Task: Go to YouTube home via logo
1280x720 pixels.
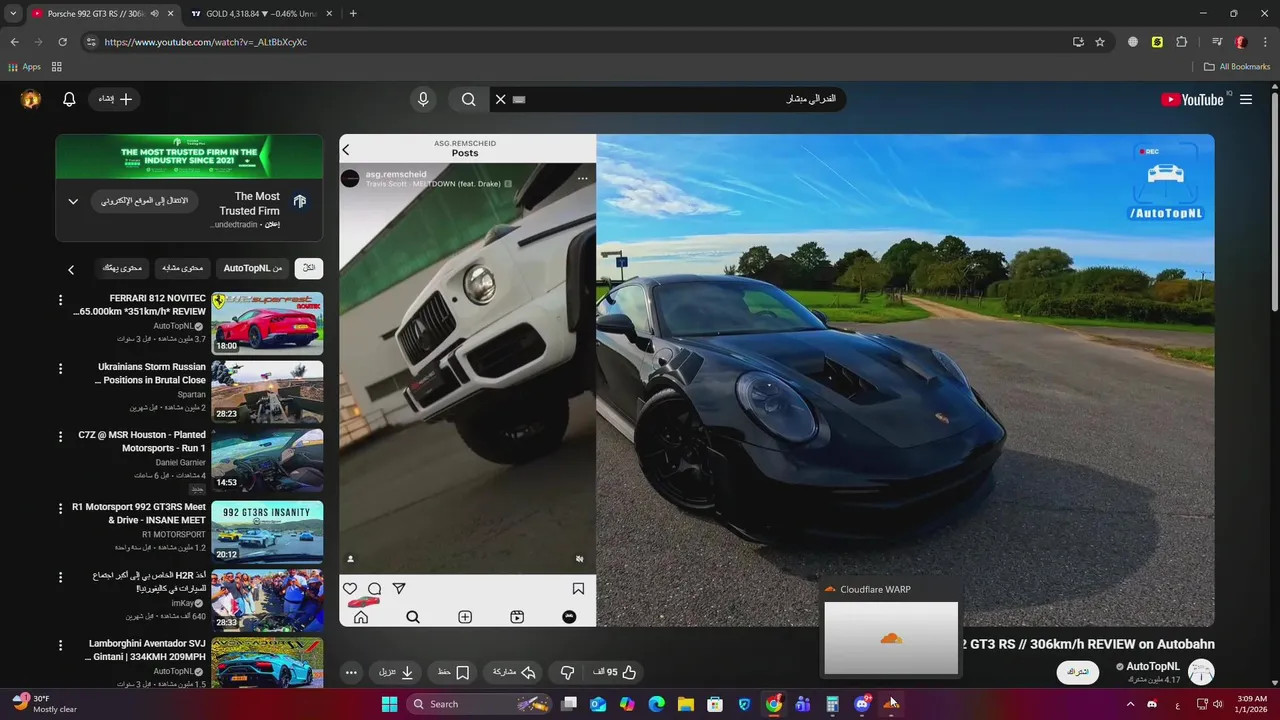Action: pos(1192,100)
